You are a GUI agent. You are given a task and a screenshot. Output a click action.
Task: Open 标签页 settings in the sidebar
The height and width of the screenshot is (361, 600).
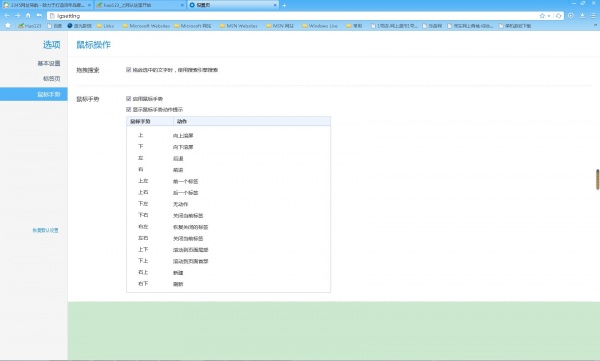(52, 78)
